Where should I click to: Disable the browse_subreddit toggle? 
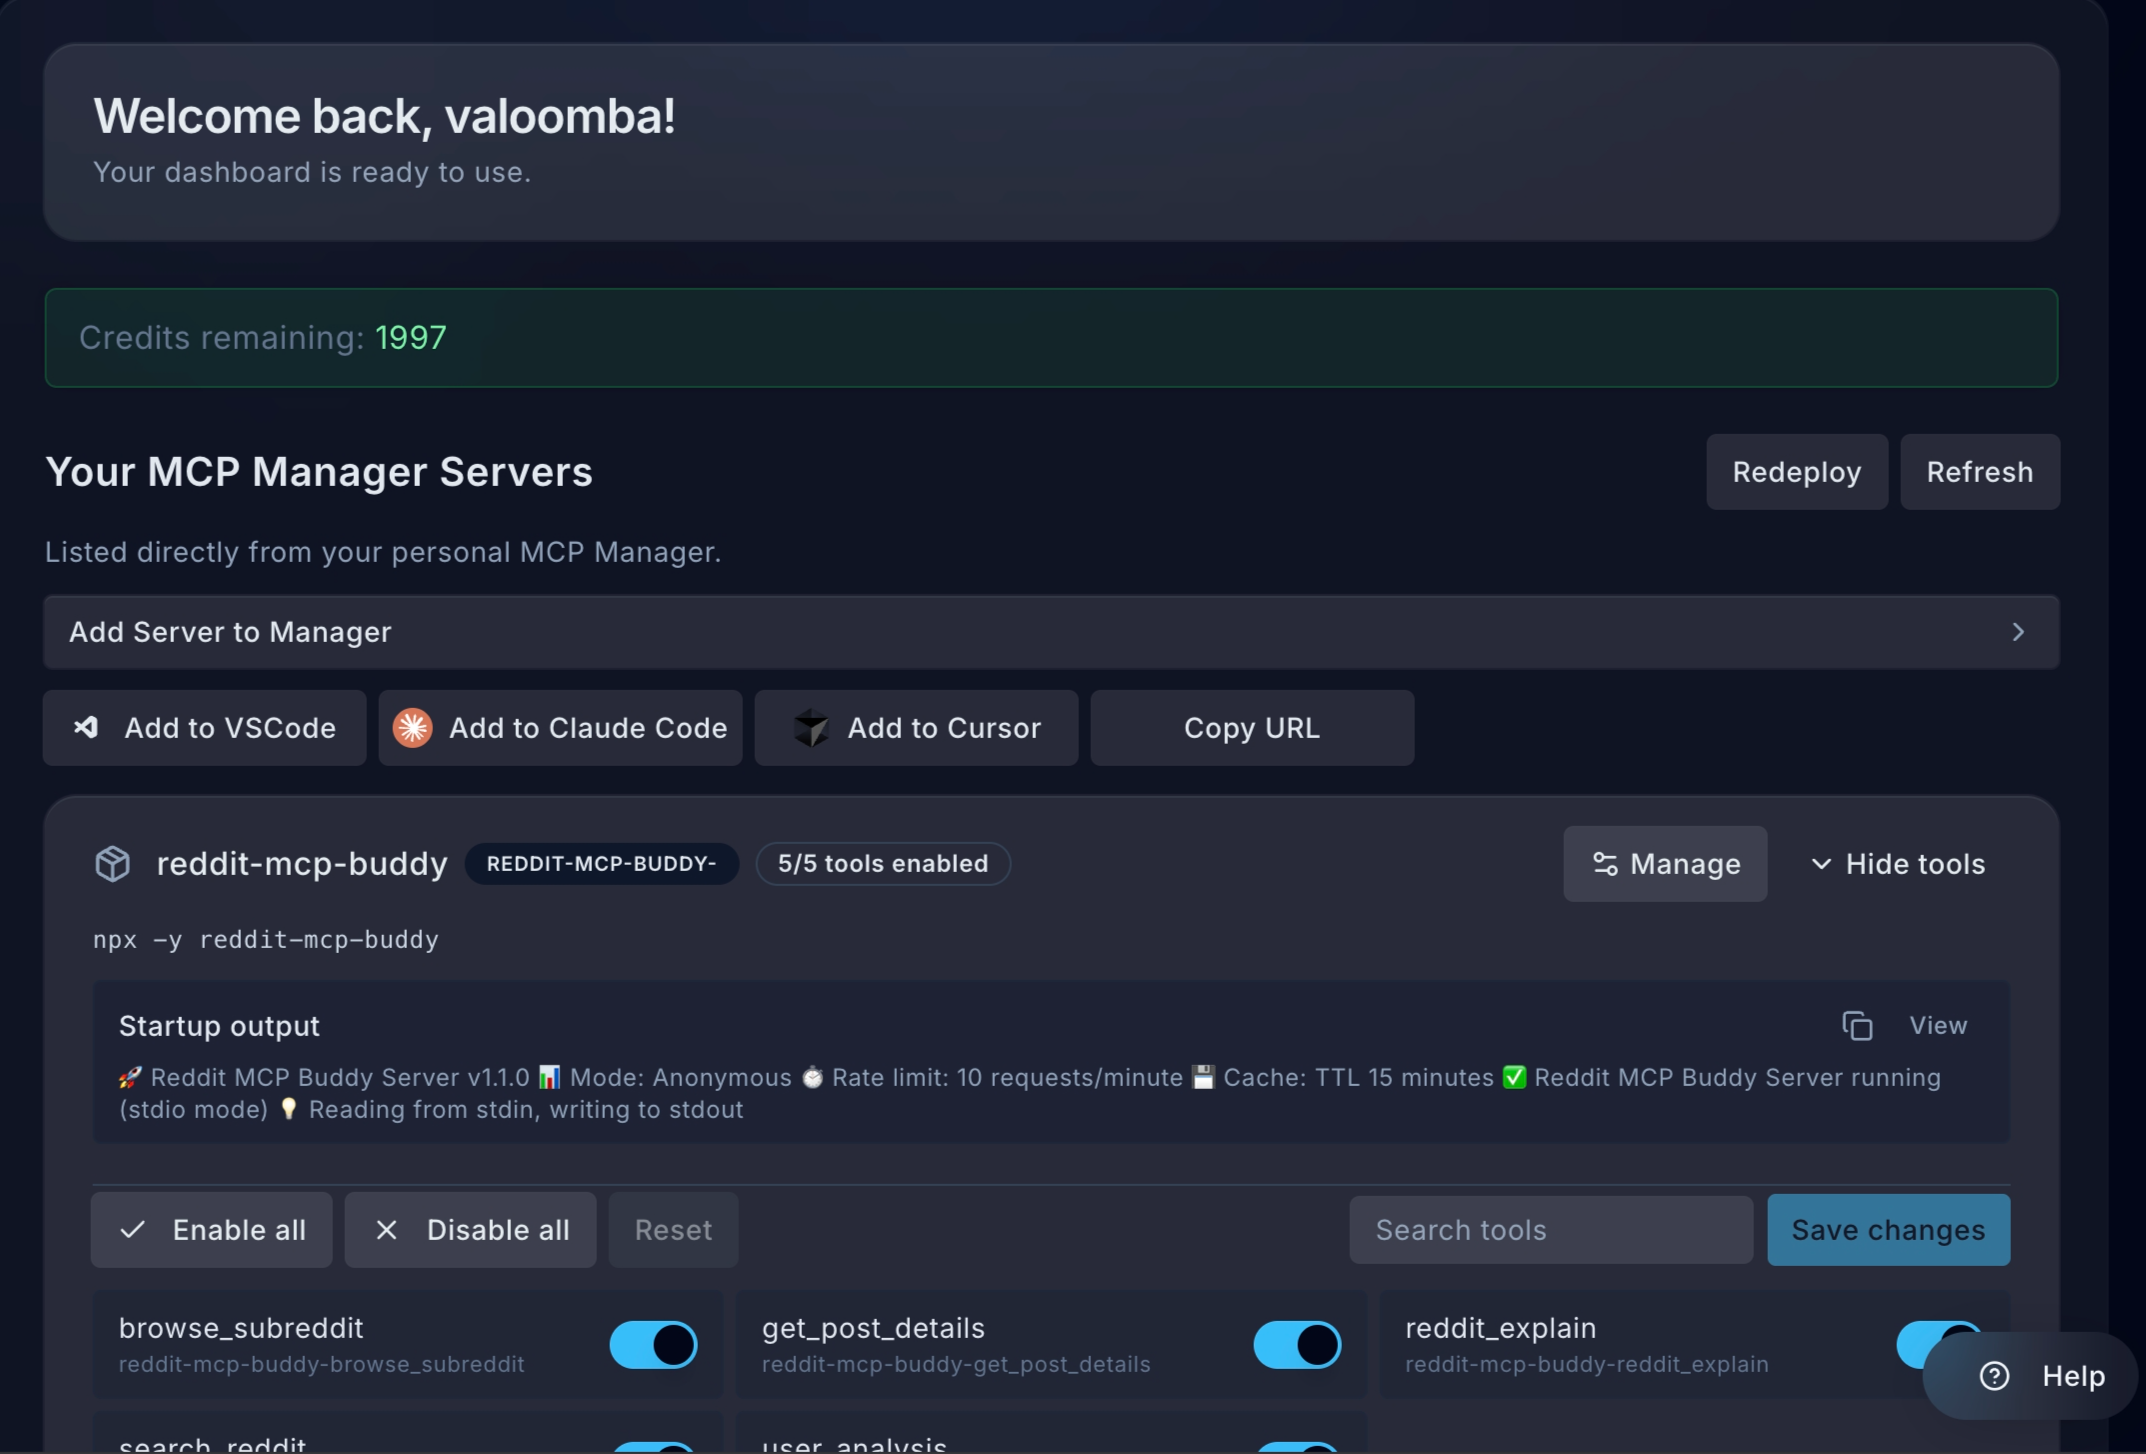pos(651,1345)
